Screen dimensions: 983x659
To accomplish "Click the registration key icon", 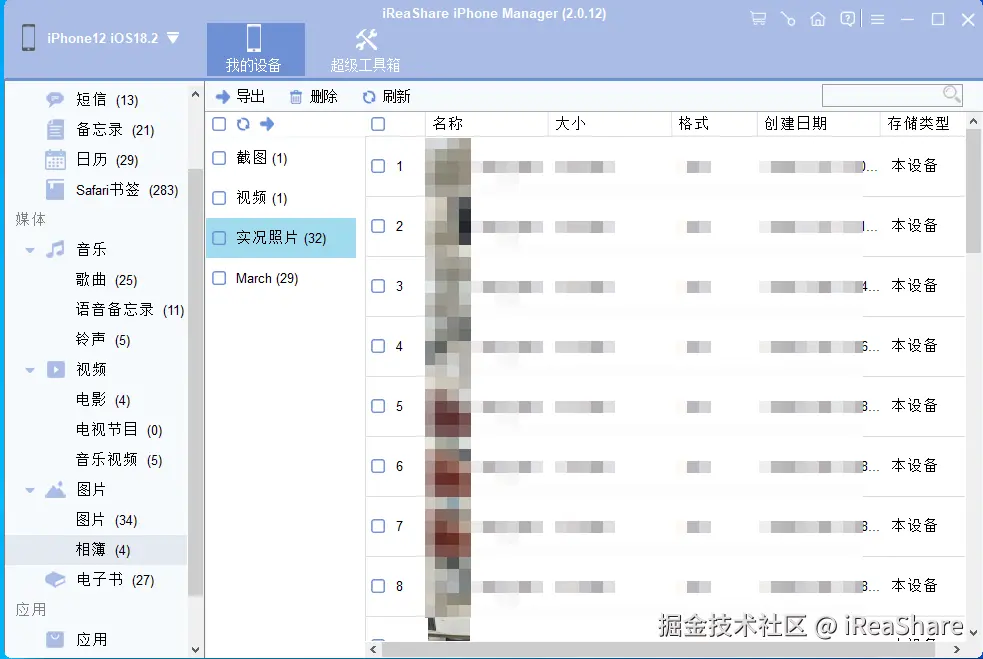I will tap(788, 18).
